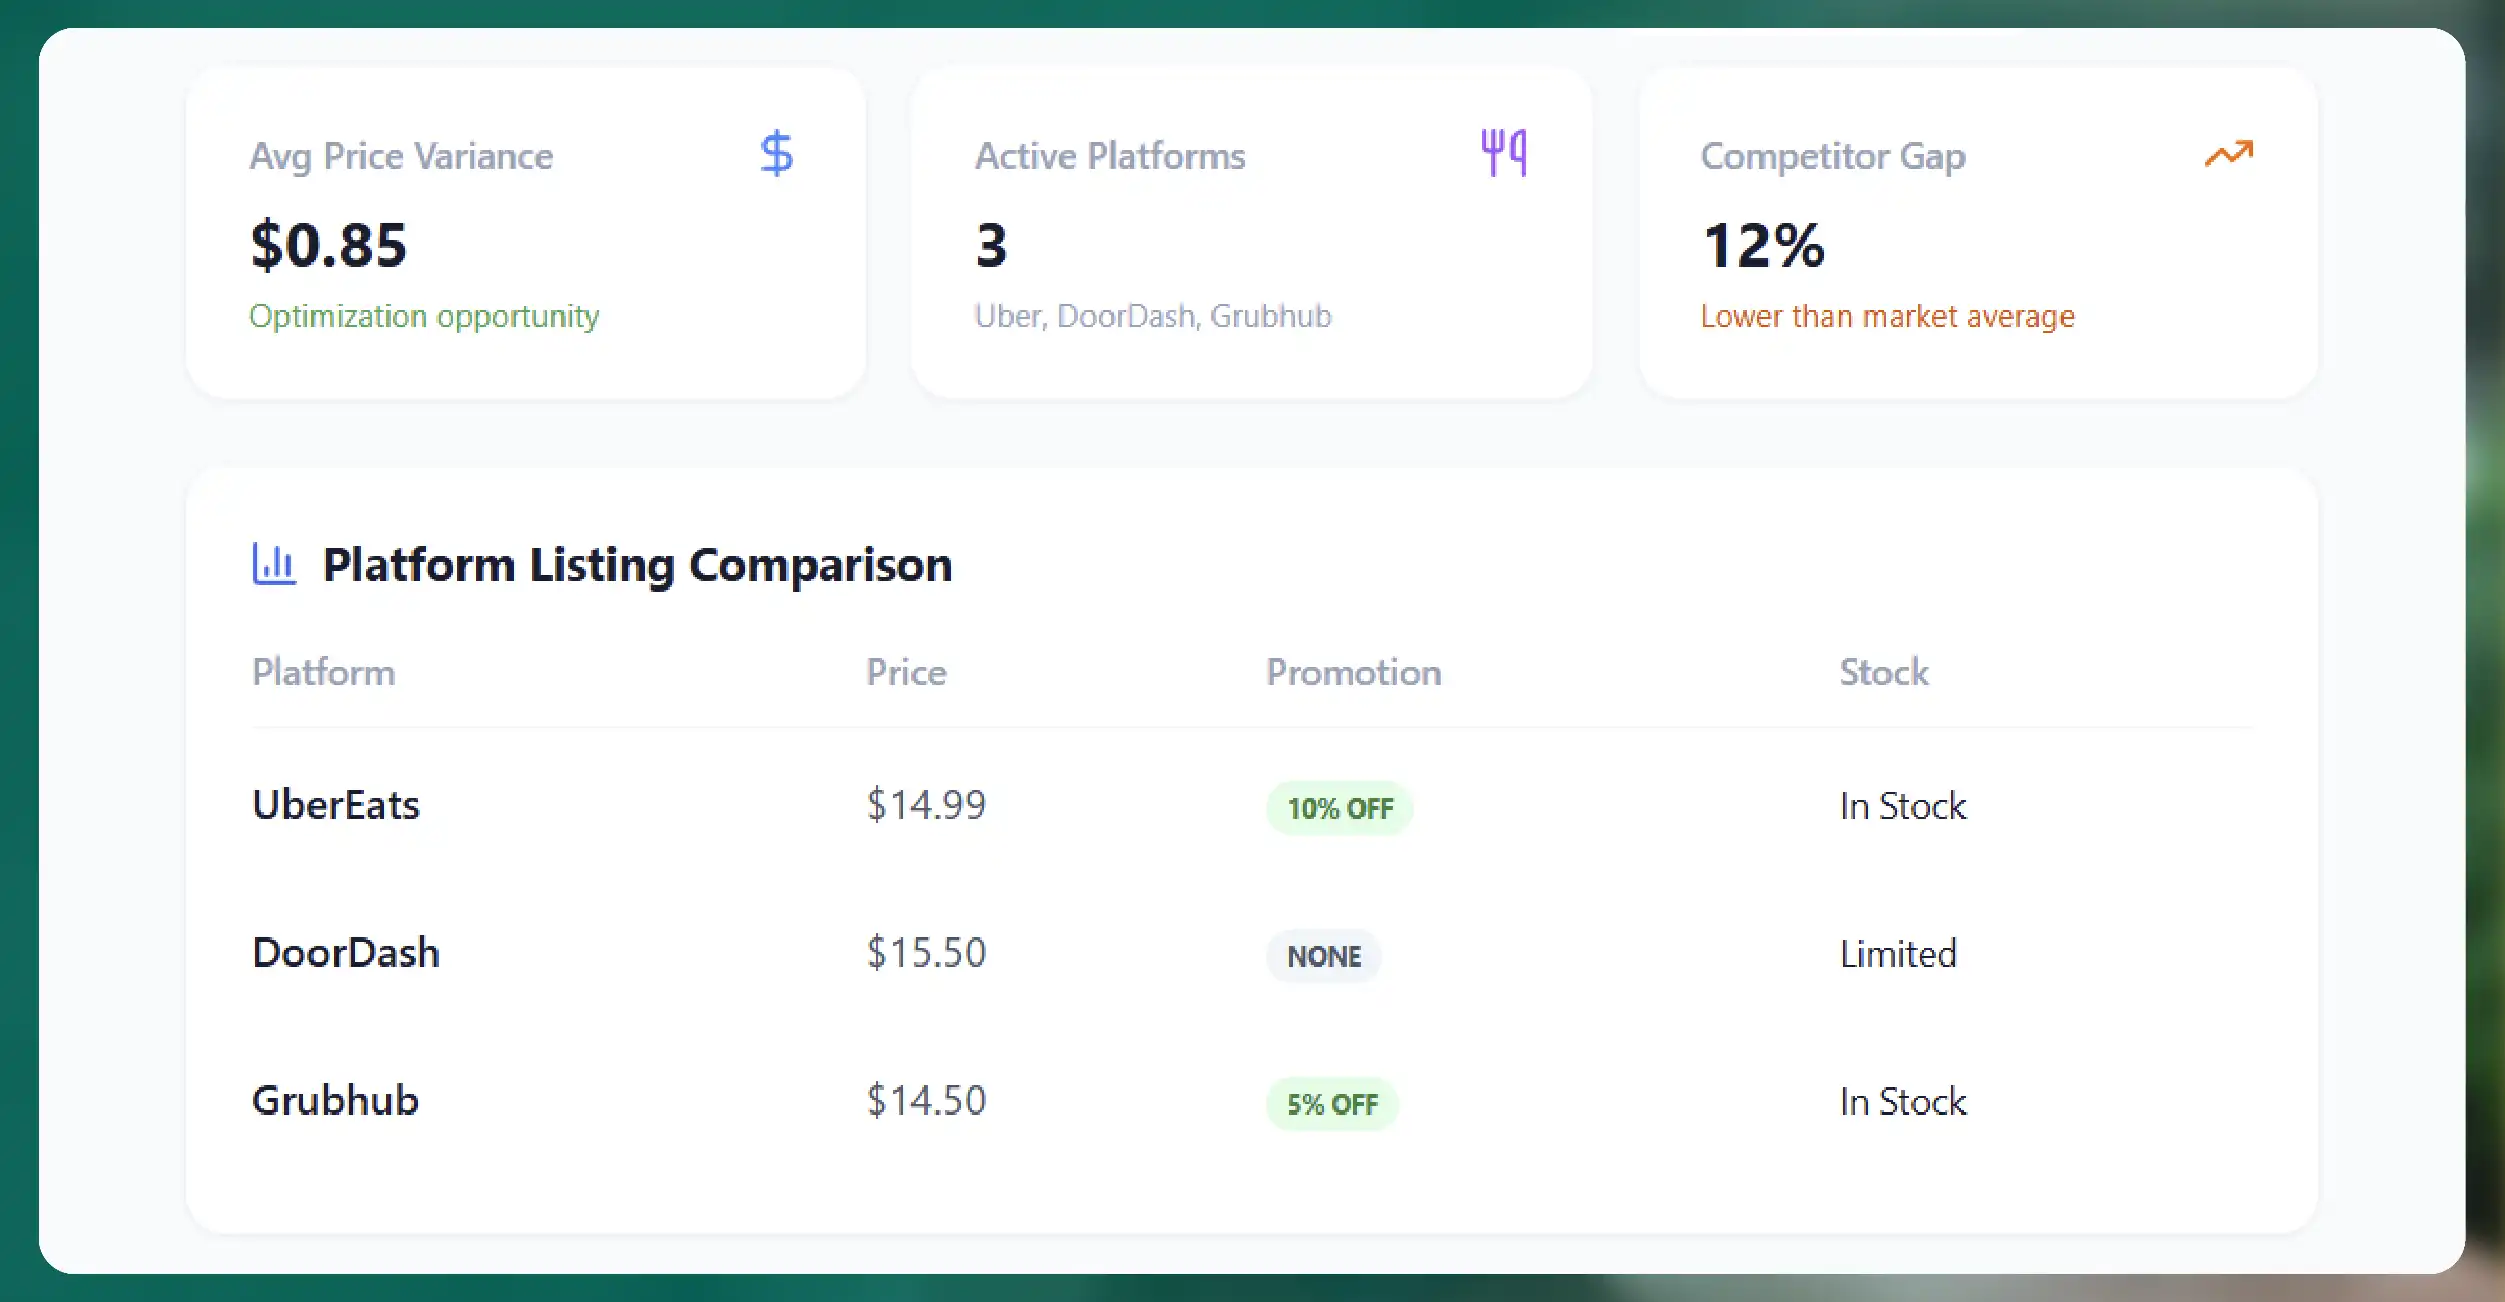Click the $14.99 price cell
The height and width of the screenshot is (1302, 2505).
click(926, 805)
